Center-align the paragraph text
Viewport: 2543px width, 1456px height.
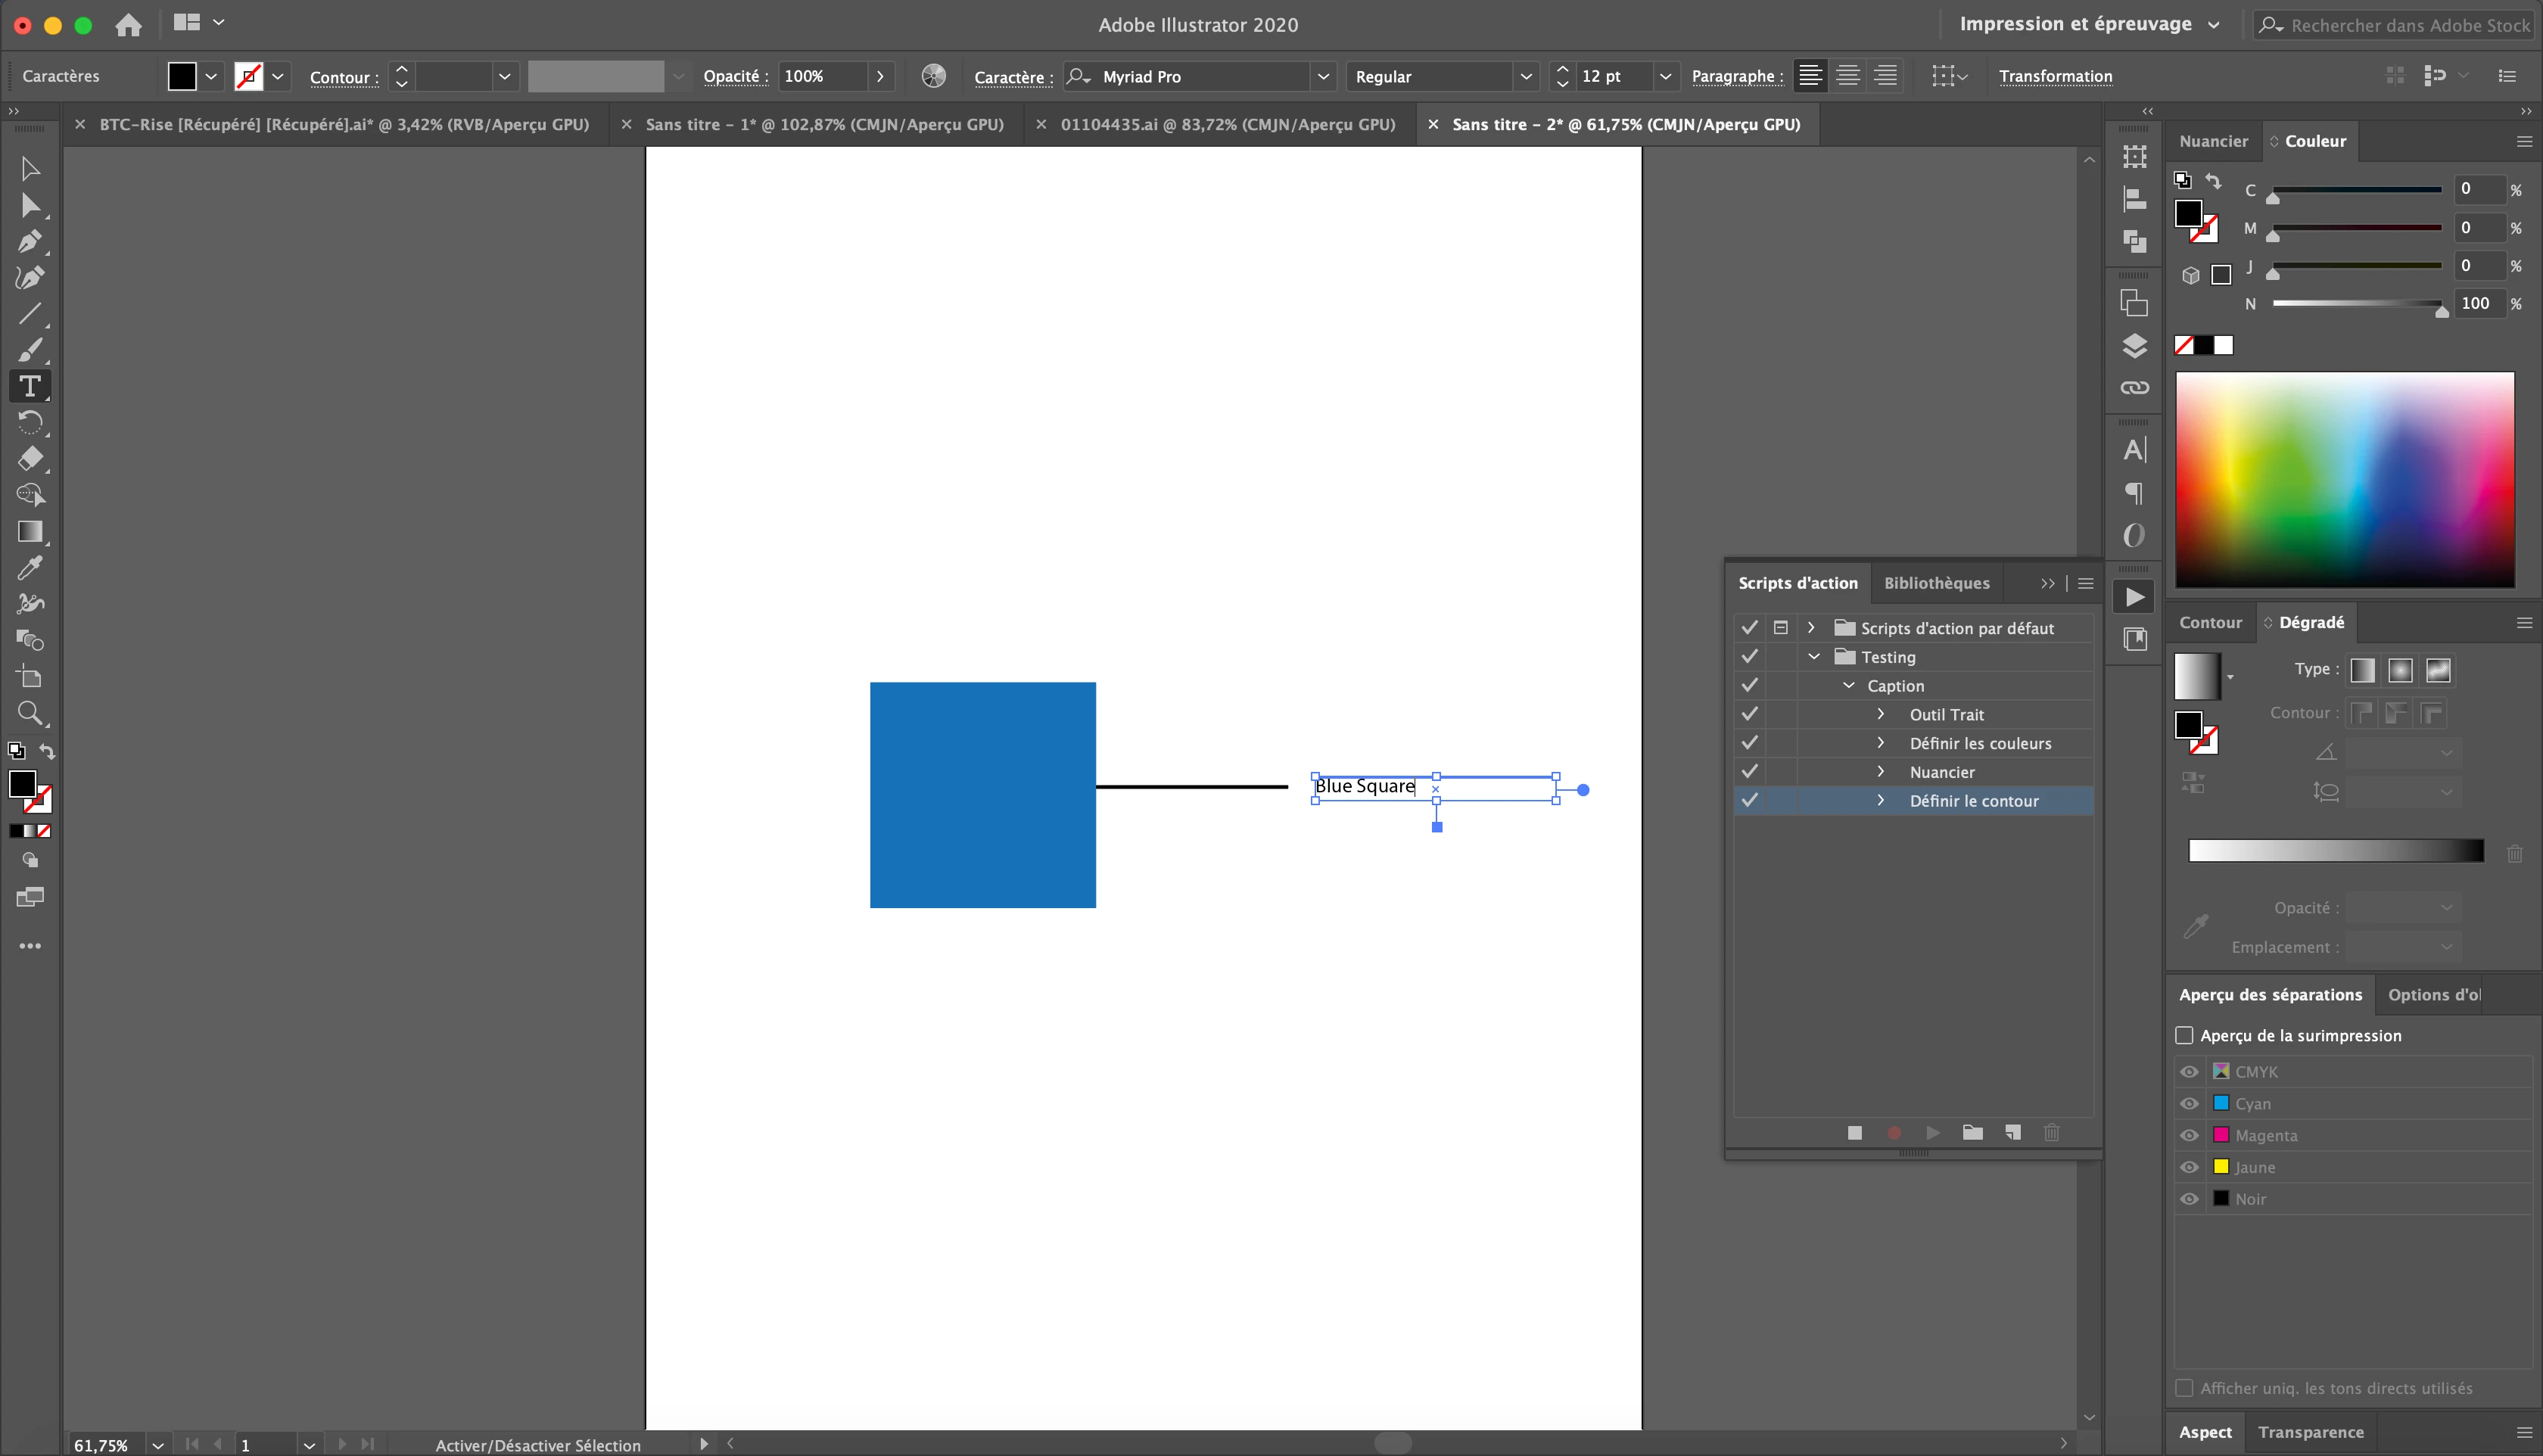click(1847, 76)
